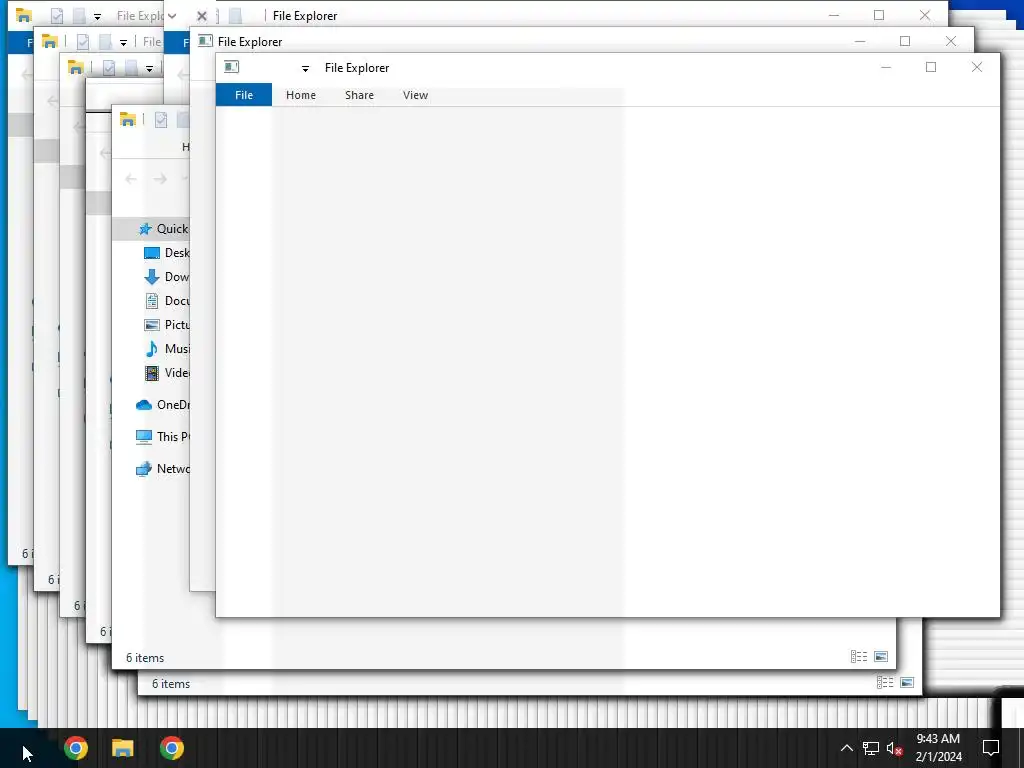
Task: Open the network tray icon
Action: pyautogui.click(x=871, y=748)
